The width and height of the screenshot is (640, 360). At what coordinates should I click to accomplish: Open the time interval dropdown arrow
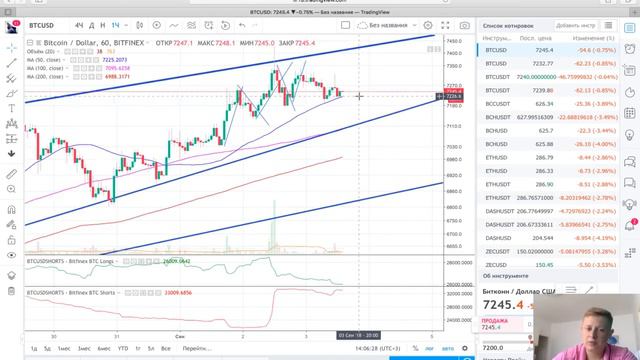(126, 25)
